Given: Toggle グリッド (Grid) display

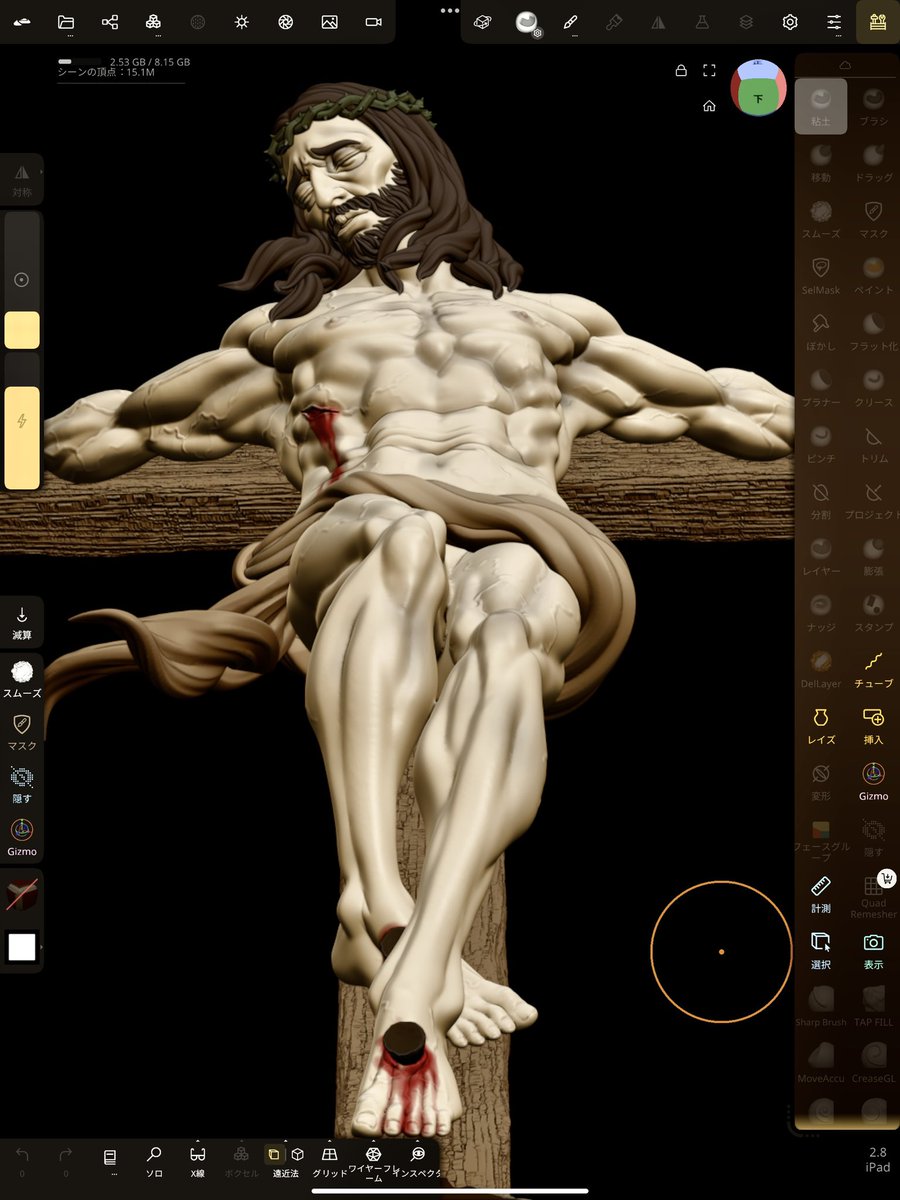Looking at the screenshot, I should [329, 1161].
